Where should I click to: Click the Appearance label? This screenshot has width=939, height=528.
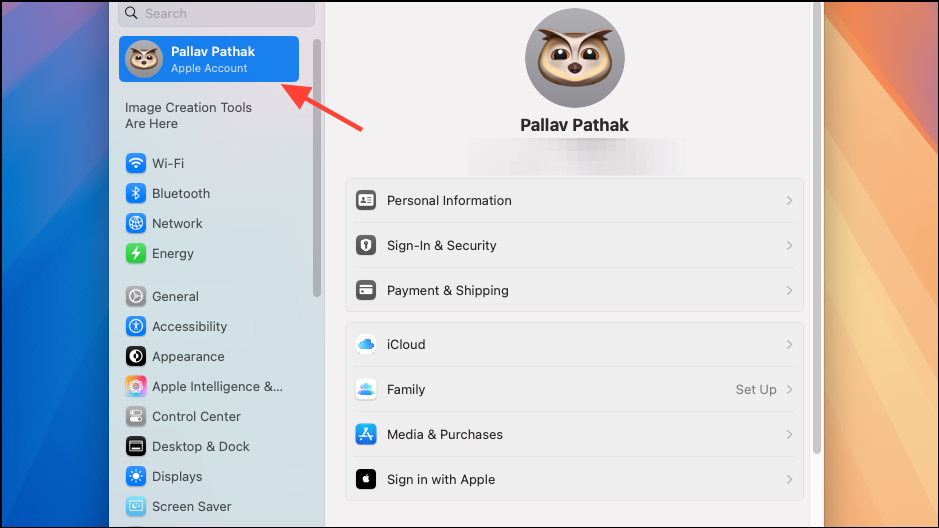pos(188,356)
